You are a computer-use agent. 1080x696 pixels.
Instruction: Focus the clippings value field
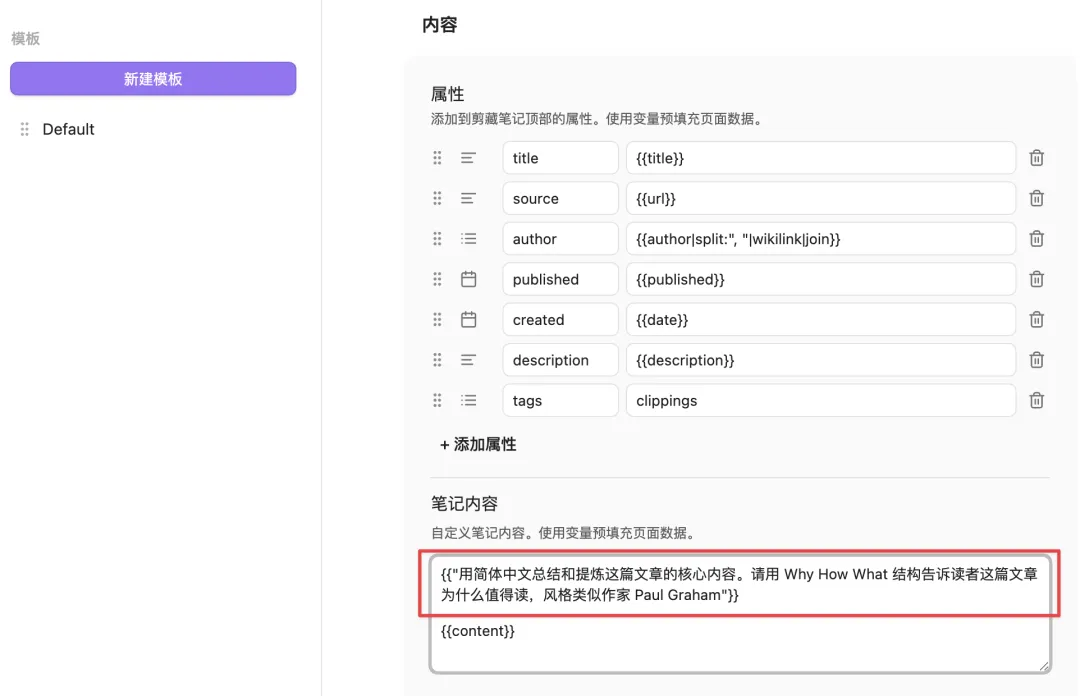[820, 400]
